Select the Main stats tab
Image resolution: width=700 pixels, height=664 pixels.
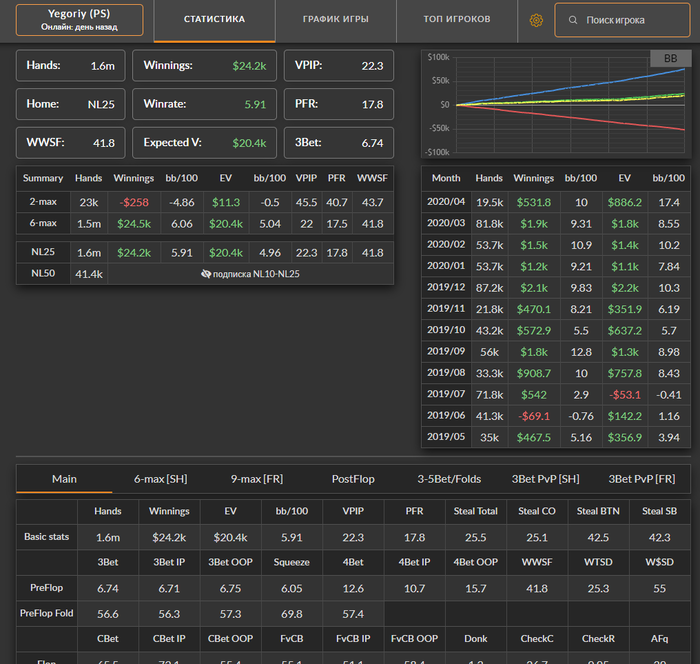pos(64,479)
